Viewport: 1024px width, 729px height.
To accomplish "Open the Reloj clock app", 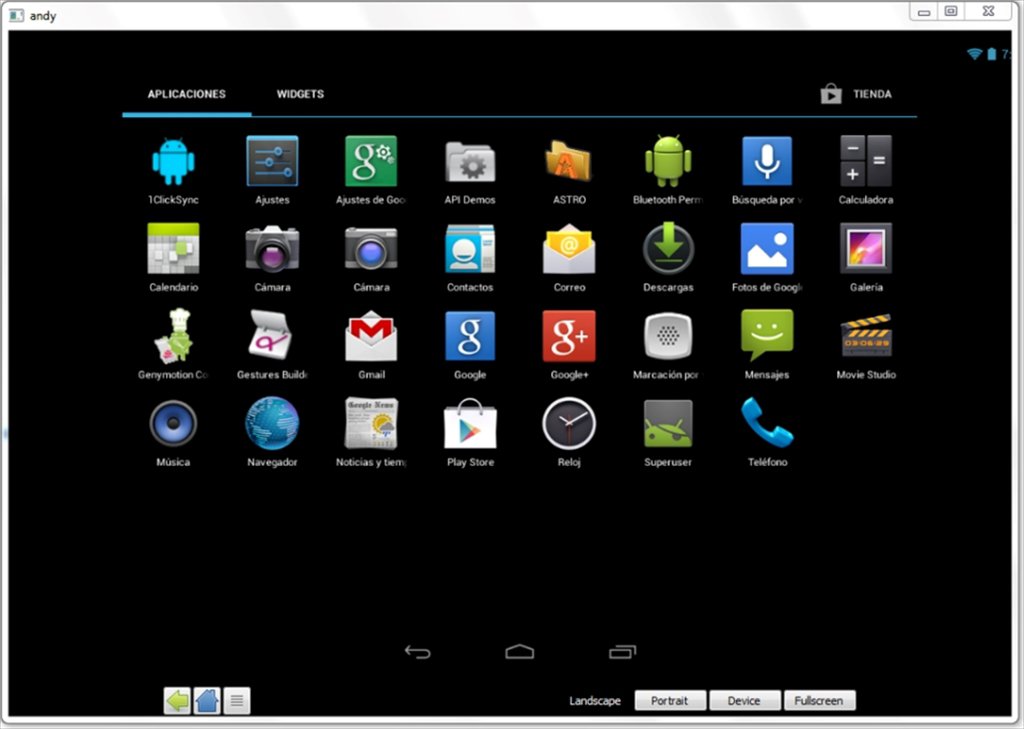I will (568, 425).
